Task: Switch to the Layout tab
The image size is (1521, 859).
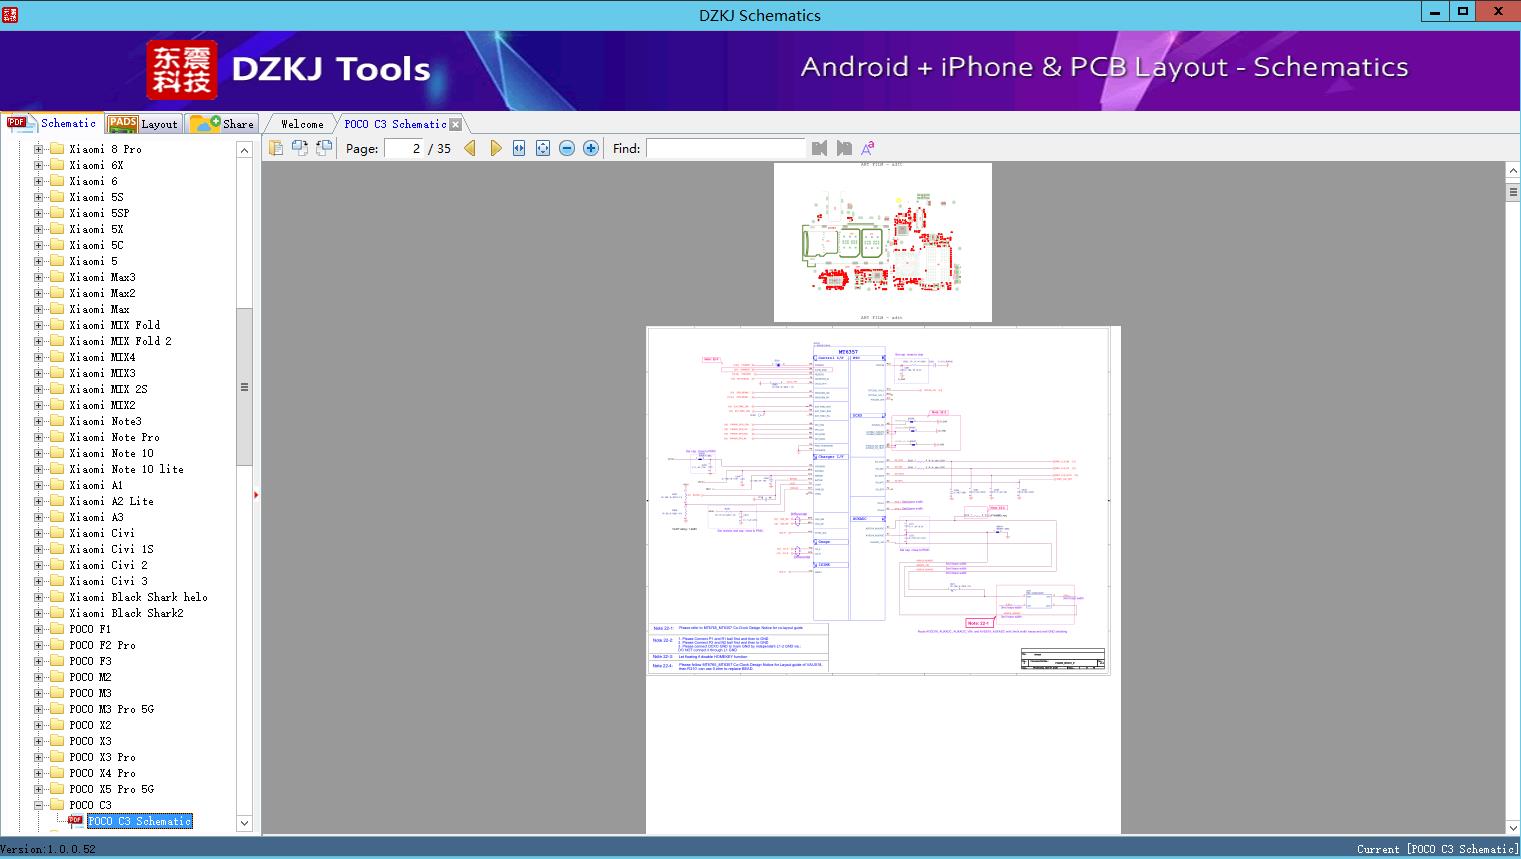Action: click(x=143, y=124)
